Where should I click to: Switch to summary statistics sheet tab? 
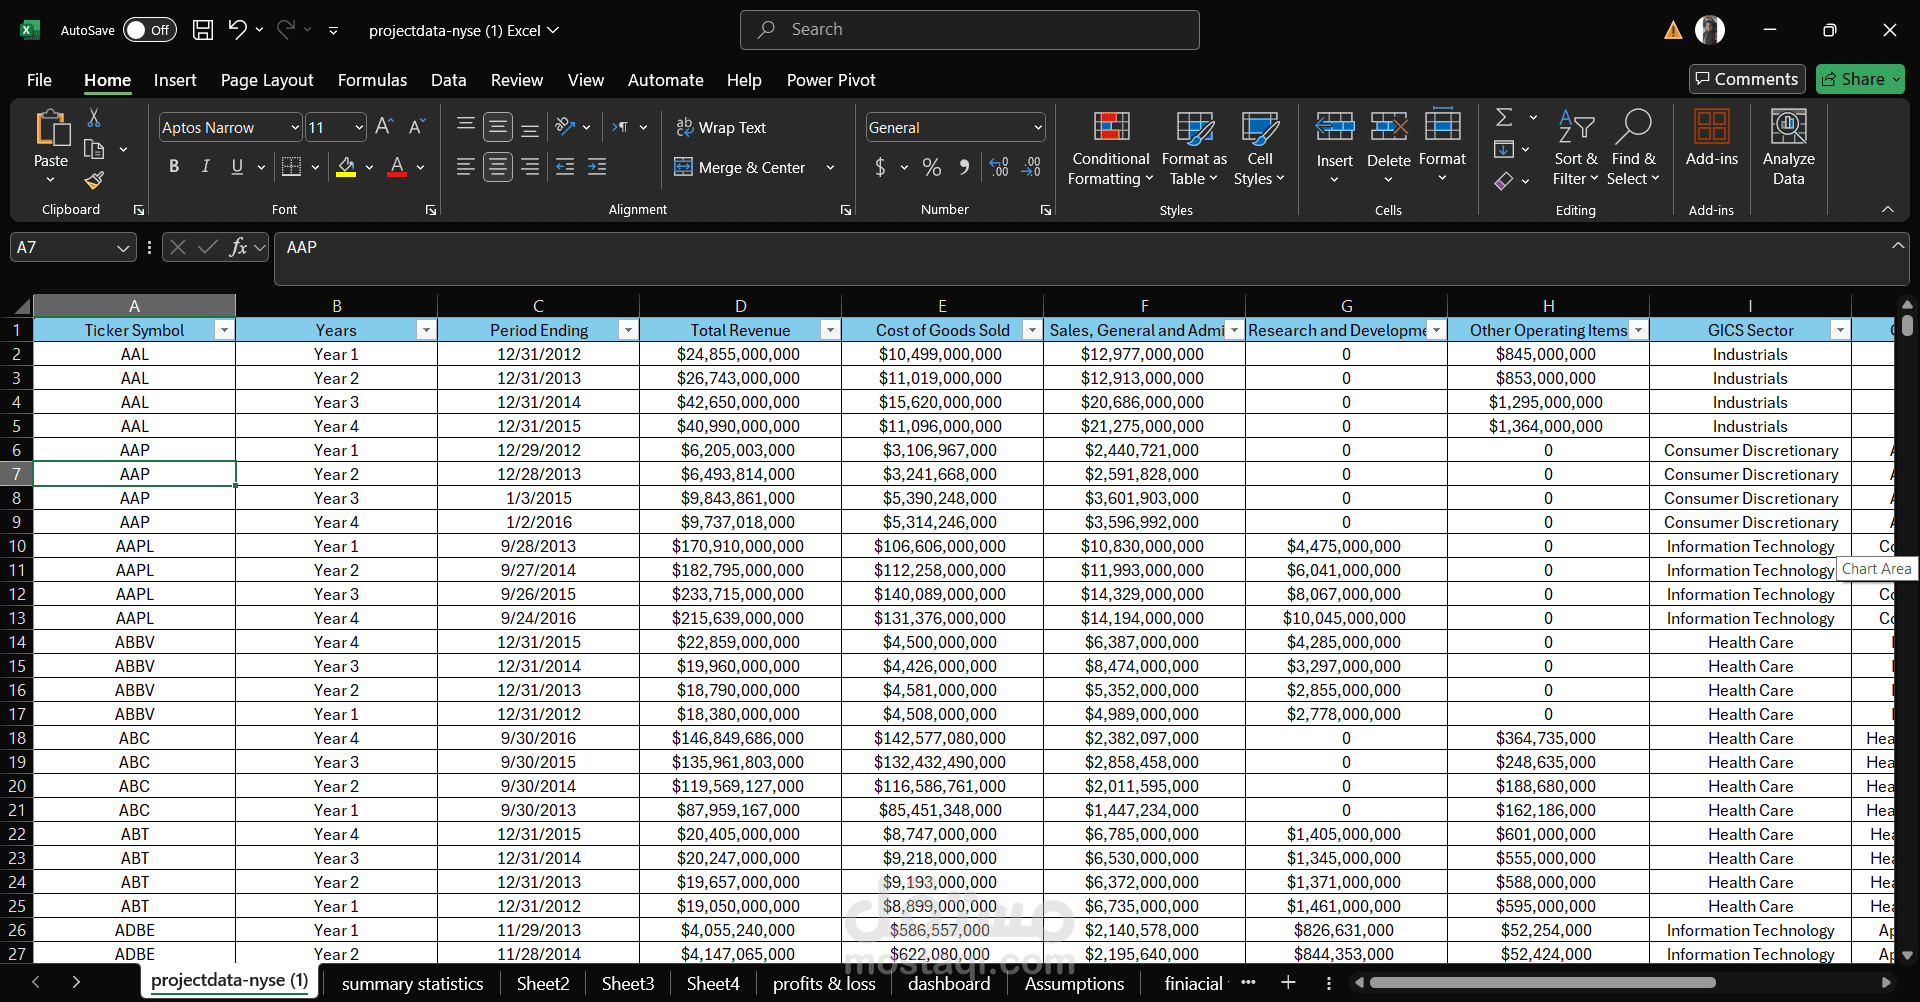click(x=412, y=984)
